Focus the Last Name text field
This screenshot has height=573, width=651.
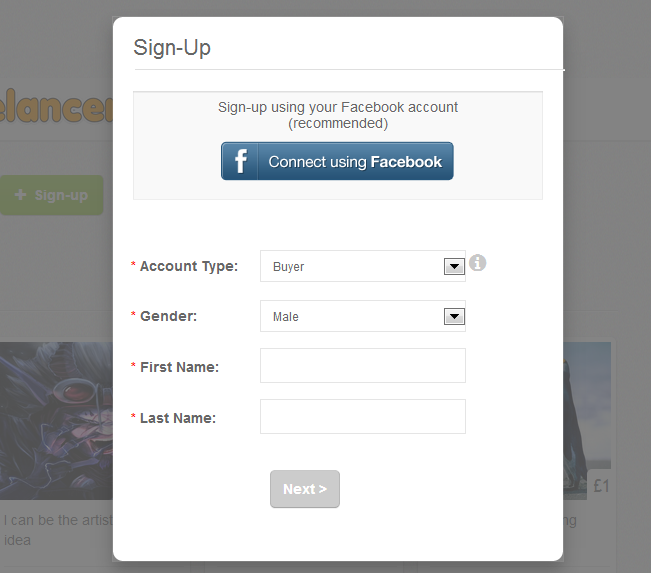pos(362,417)
